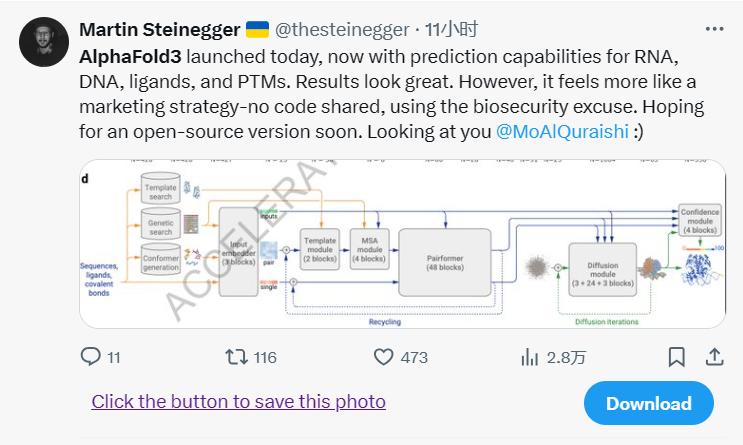Screen dimensions: 743x445
Task: Click the Martin Steinegger display name
Action: pos(159,29)
